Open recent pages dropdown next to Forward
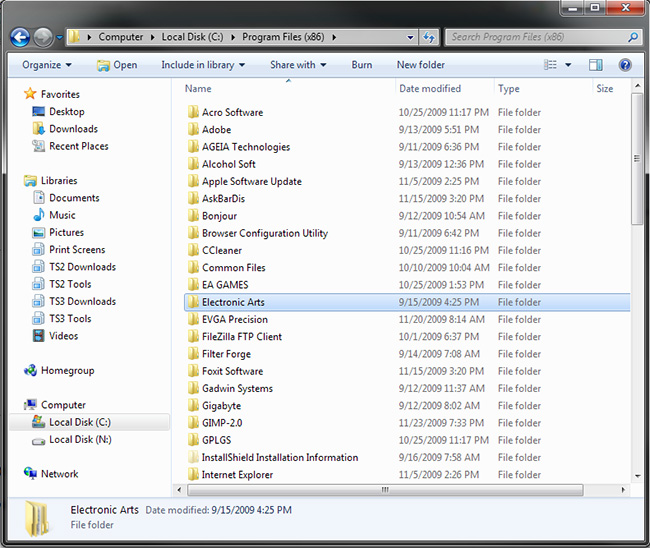Screen dimensions: 650x548 pyautogui.click(x=59, y=37)
